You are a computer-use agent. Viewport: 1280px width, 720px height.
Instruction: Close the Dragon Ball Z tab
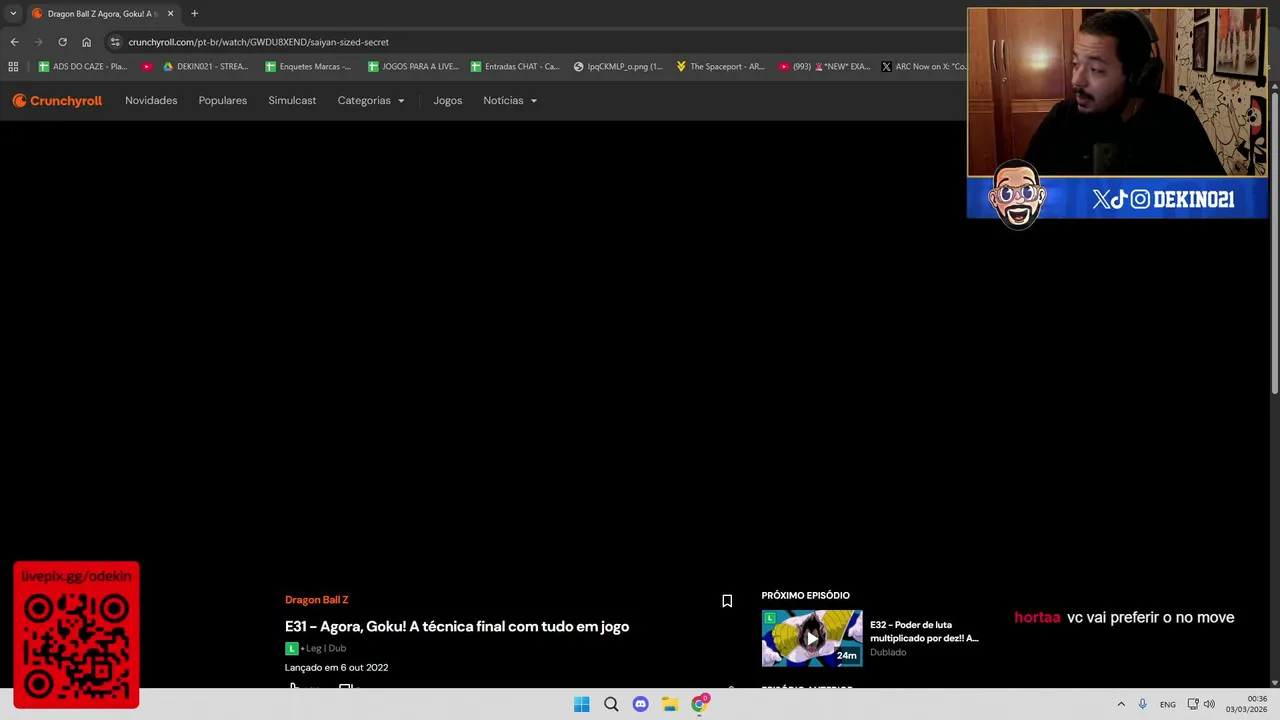click(170, 13)
